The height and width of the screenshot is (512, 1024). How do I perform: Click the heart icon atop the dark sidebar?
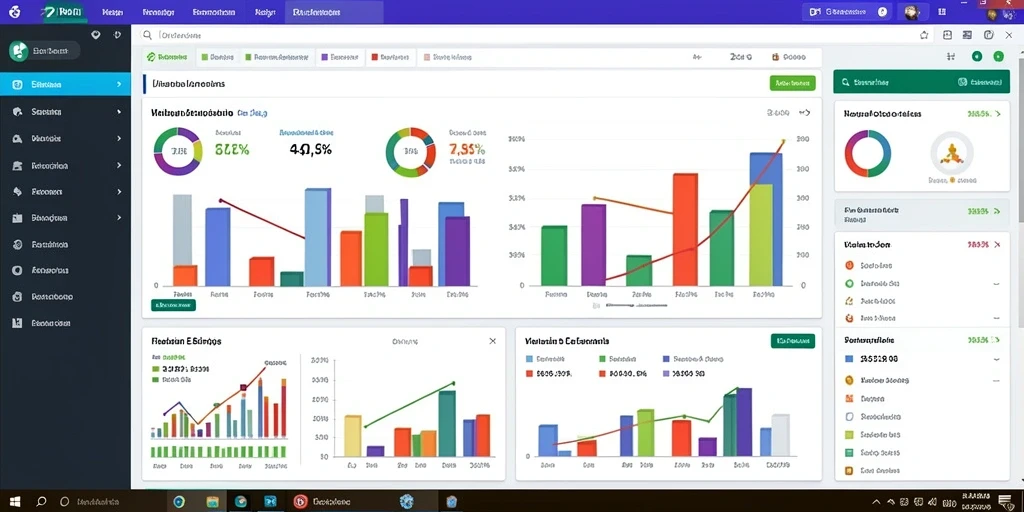click(96, 35)
